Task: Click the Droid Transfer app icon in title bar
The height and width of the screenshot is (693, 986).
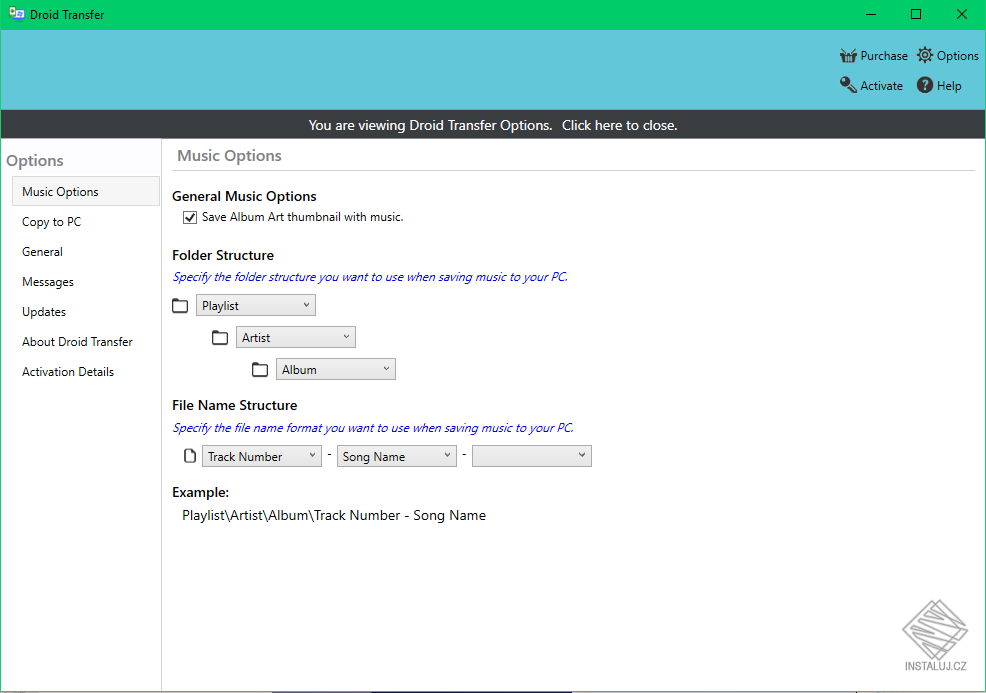Action: (x=16, y=14)
